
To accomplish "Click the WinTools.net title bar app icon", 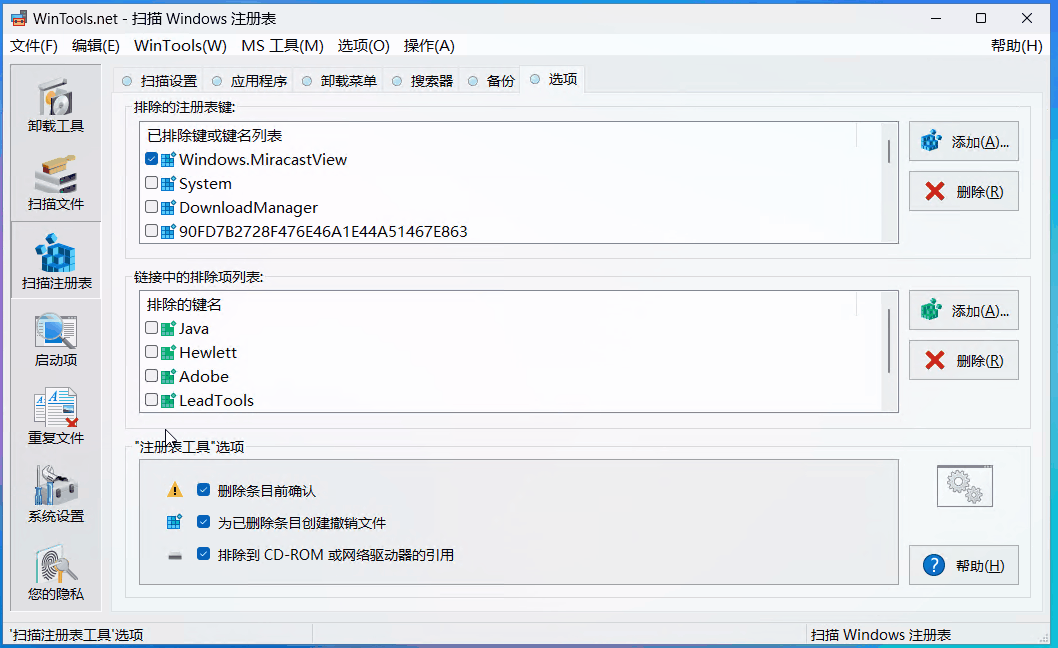I will pyautogui.click(x=18, y=18).
